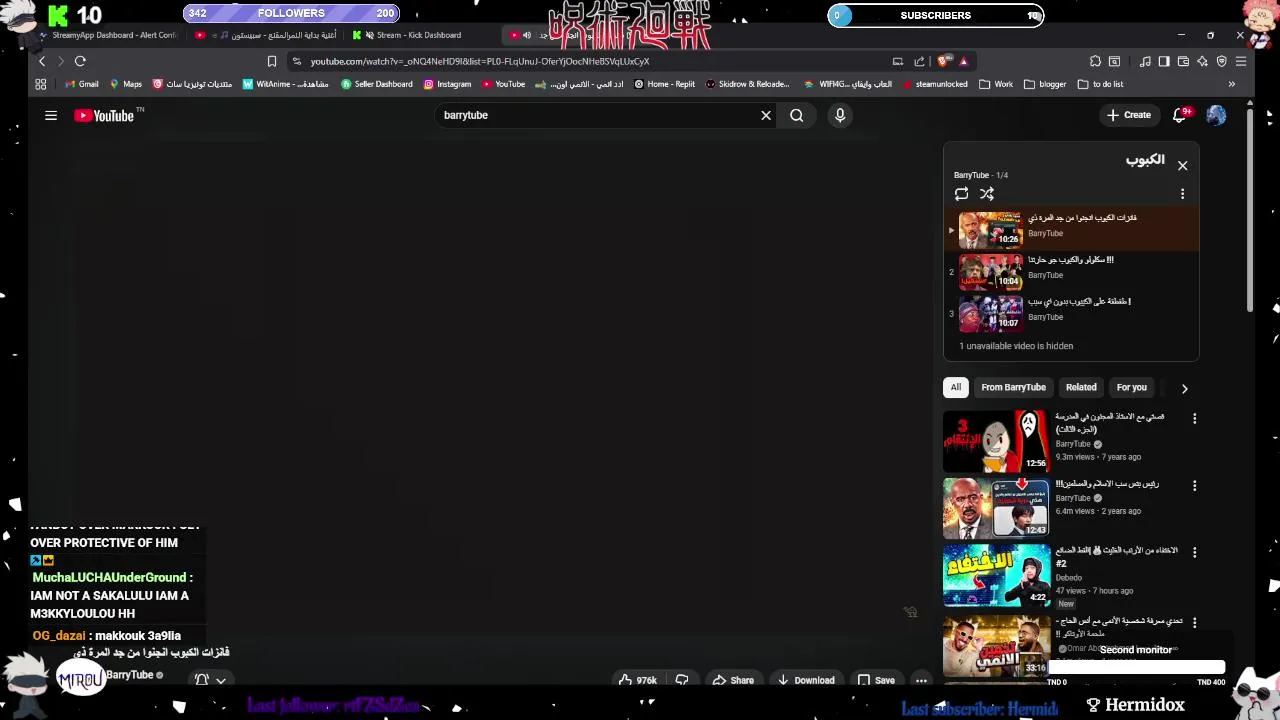Open the YouTube guide hamburger menu

(x=51, y=115)
